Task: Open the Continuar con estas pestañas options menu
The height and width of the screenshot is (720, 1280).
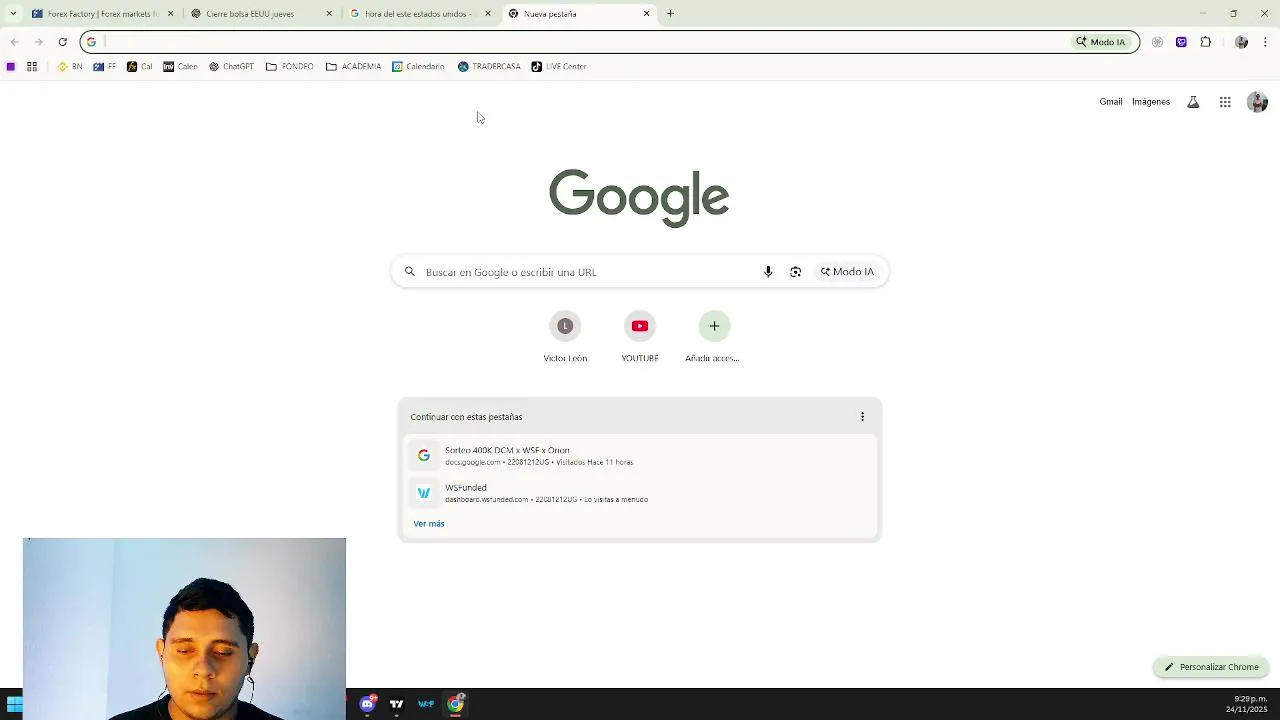Action: [x=862, y=417]
